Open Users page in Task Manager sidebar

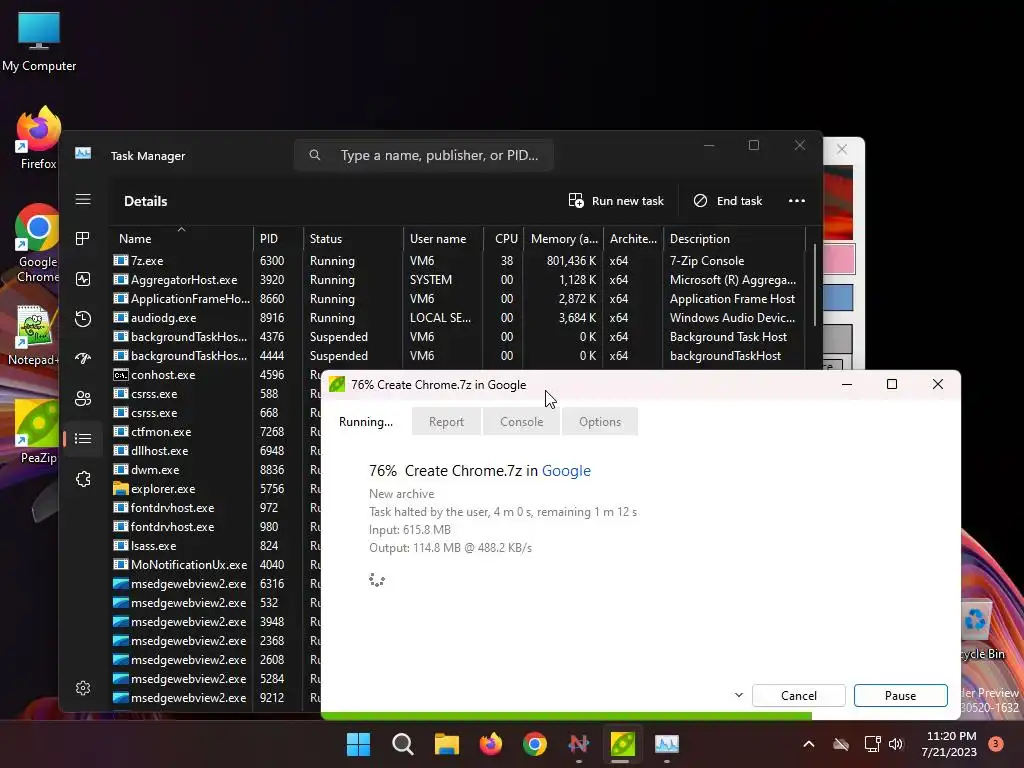coord(83,398)
